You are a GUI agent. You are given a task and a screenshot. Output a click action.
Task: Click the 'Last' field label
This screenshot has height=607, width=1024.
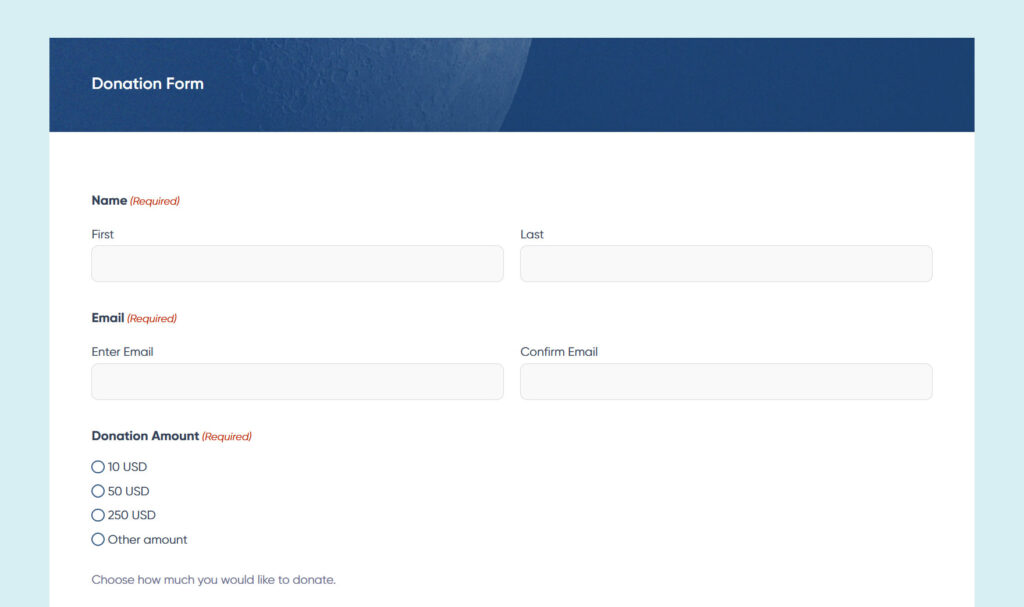[531, 234]
